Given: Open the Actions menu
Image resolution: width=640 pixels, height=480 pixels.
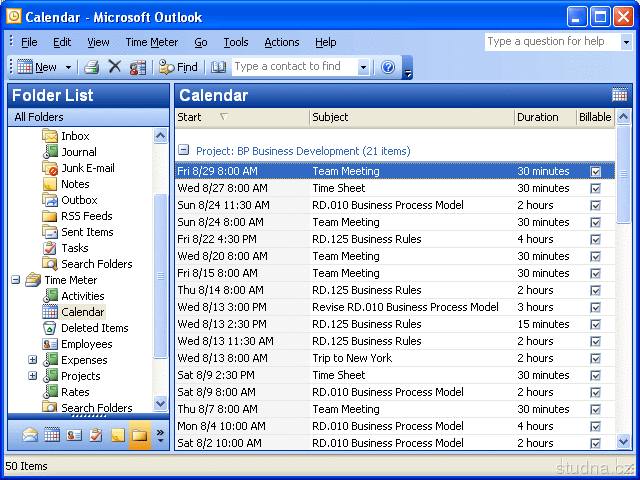Looking at the screenshot, I should 281,42.
